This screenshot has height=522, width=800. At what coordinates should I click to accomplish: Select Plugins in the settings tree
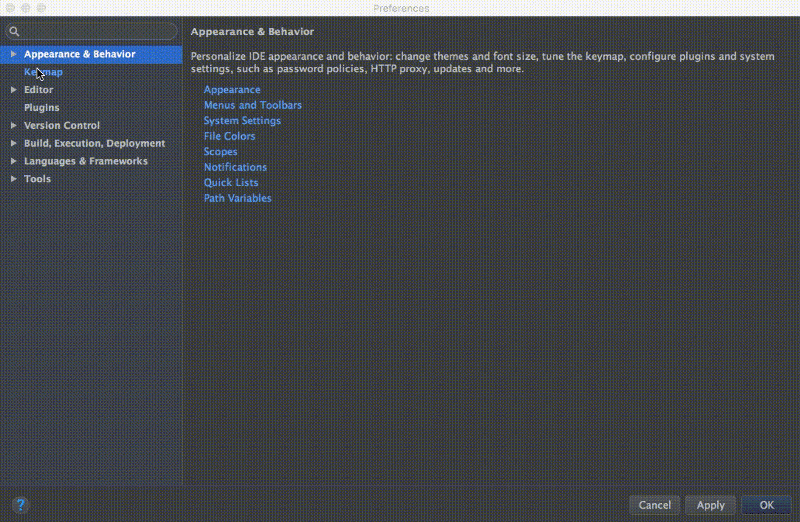pos(42,108)
